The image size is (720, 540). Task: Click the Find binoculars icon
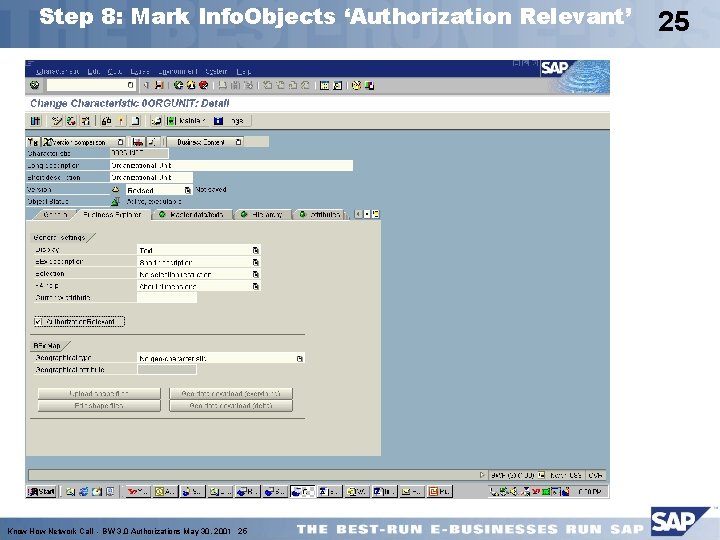click(235, 85)
